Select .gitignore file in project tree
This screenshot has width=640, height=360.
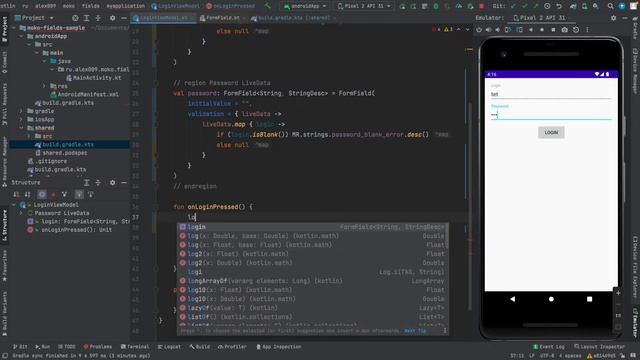click(x=47, y=161)
